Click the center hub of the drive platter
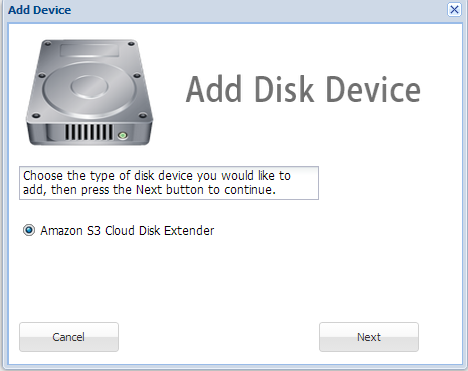This screenshot has width=468, height=371. [89, 86]
